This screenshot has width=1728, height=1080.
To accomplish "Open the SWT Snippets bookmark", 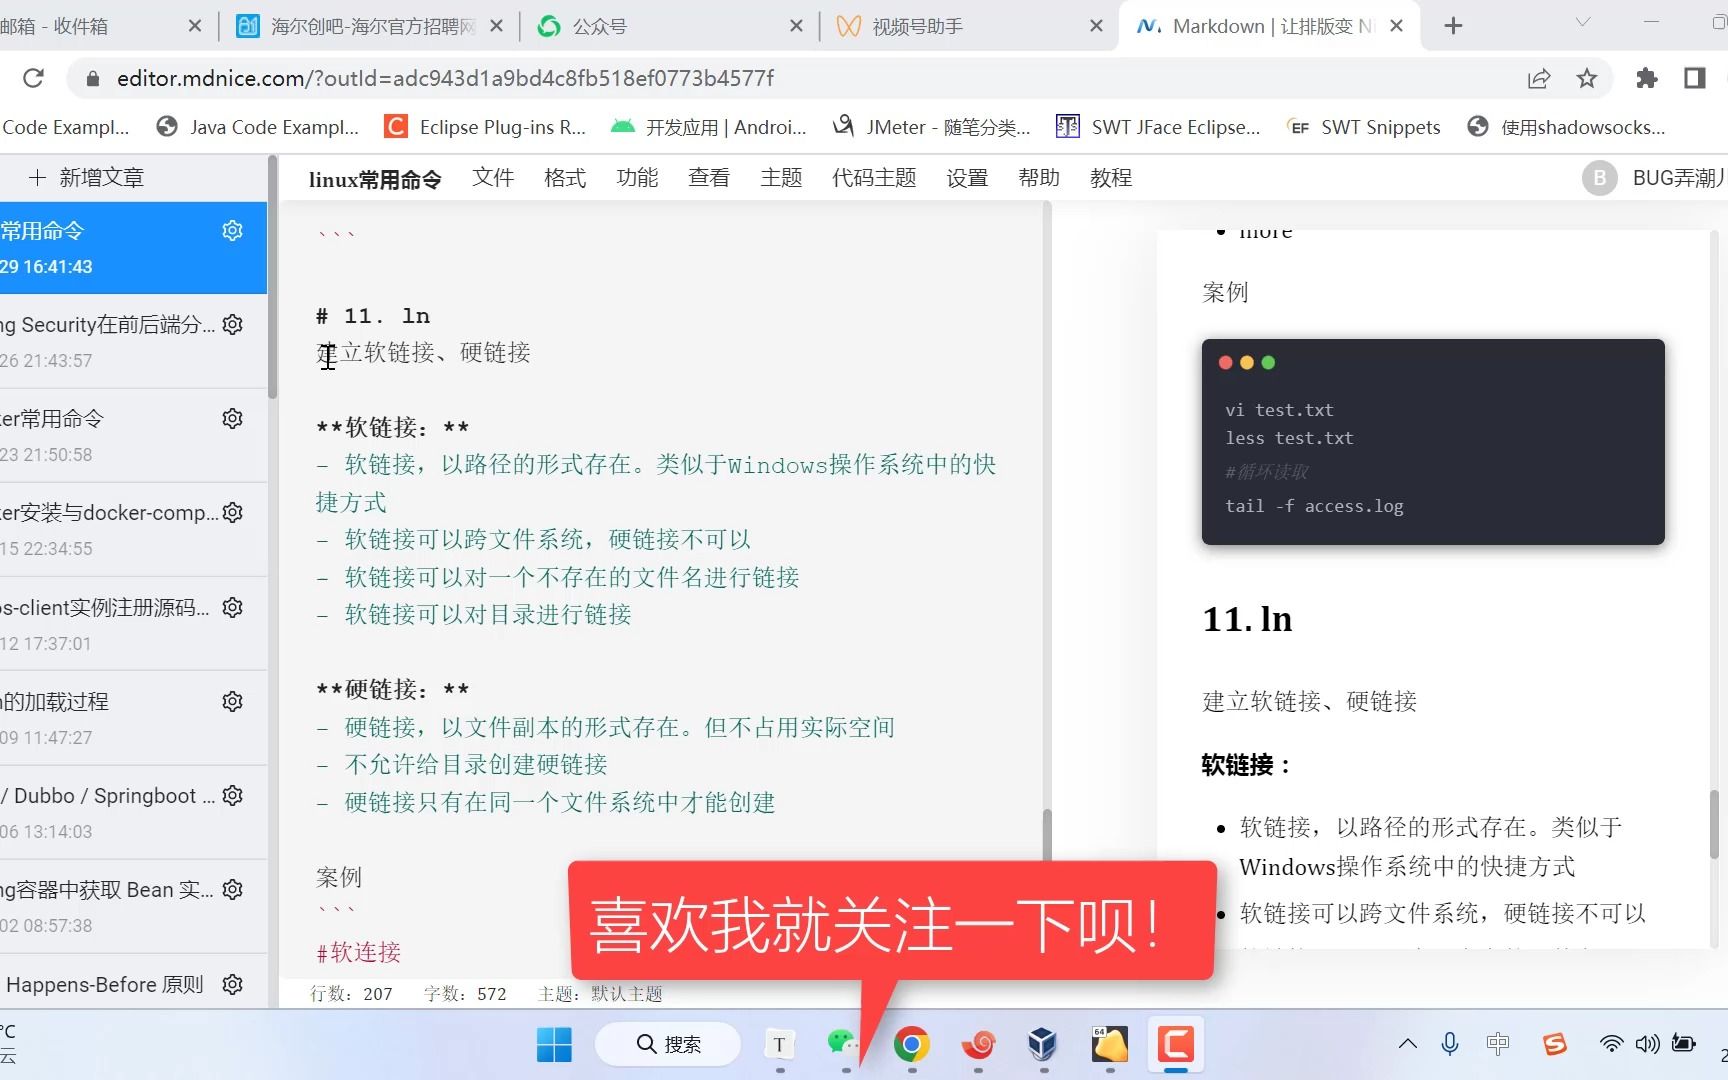I will click(x=1380, y=127).
